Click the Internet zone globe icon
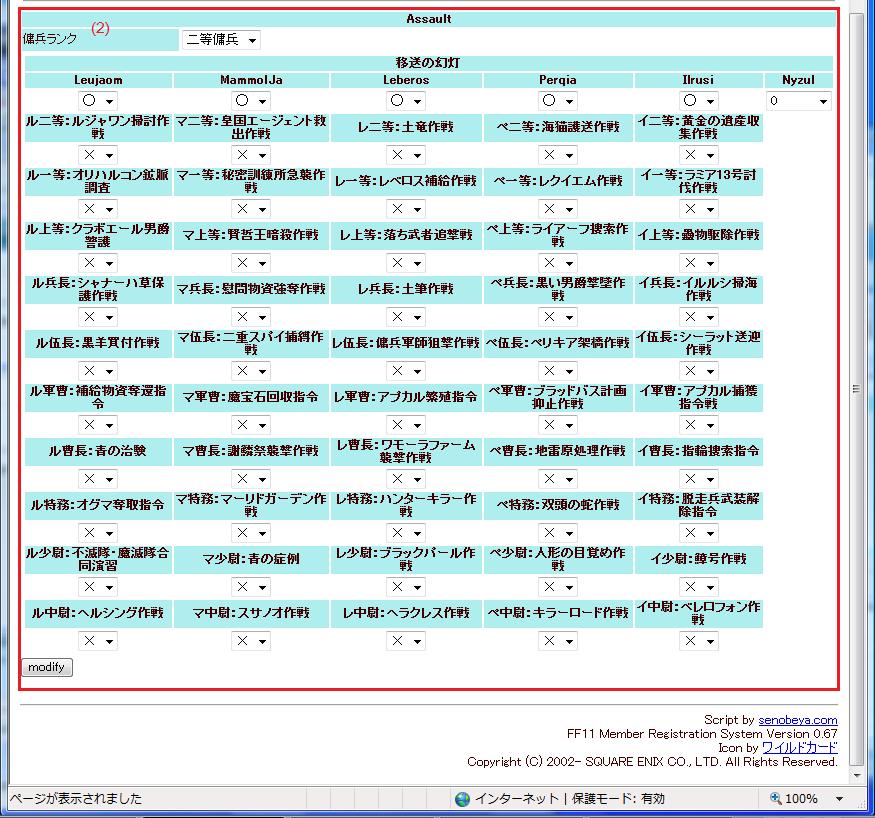 pos(462,799)
